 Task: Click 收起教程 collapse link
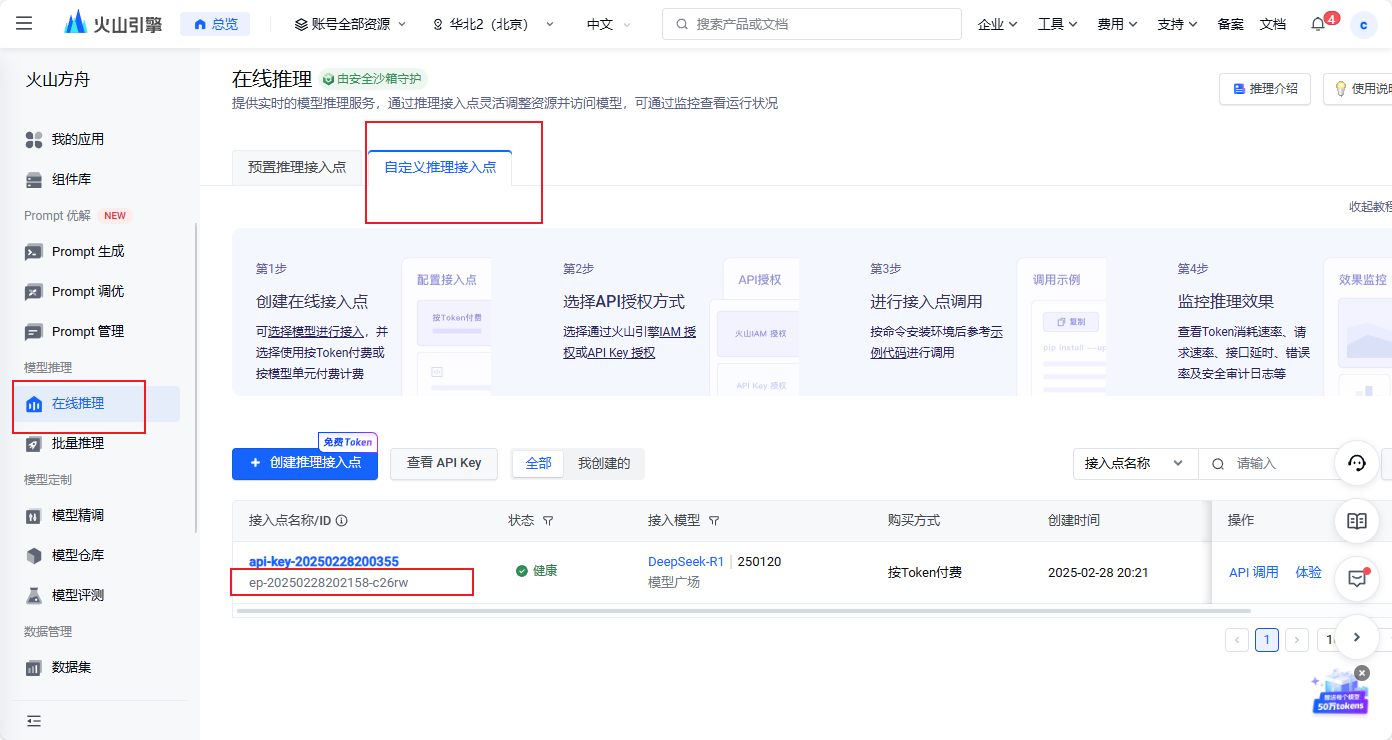tap(1370, 207)
